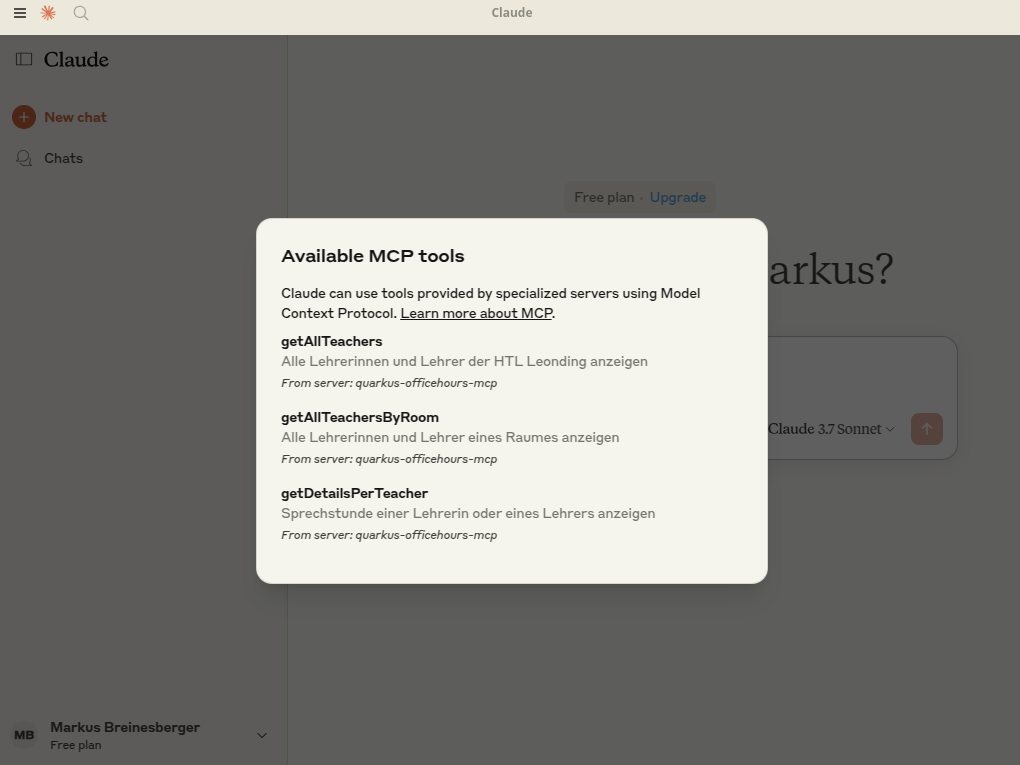Viewport: 1020px width, 765px height.
Task: Click the Upgrade link
Action: 677,197
